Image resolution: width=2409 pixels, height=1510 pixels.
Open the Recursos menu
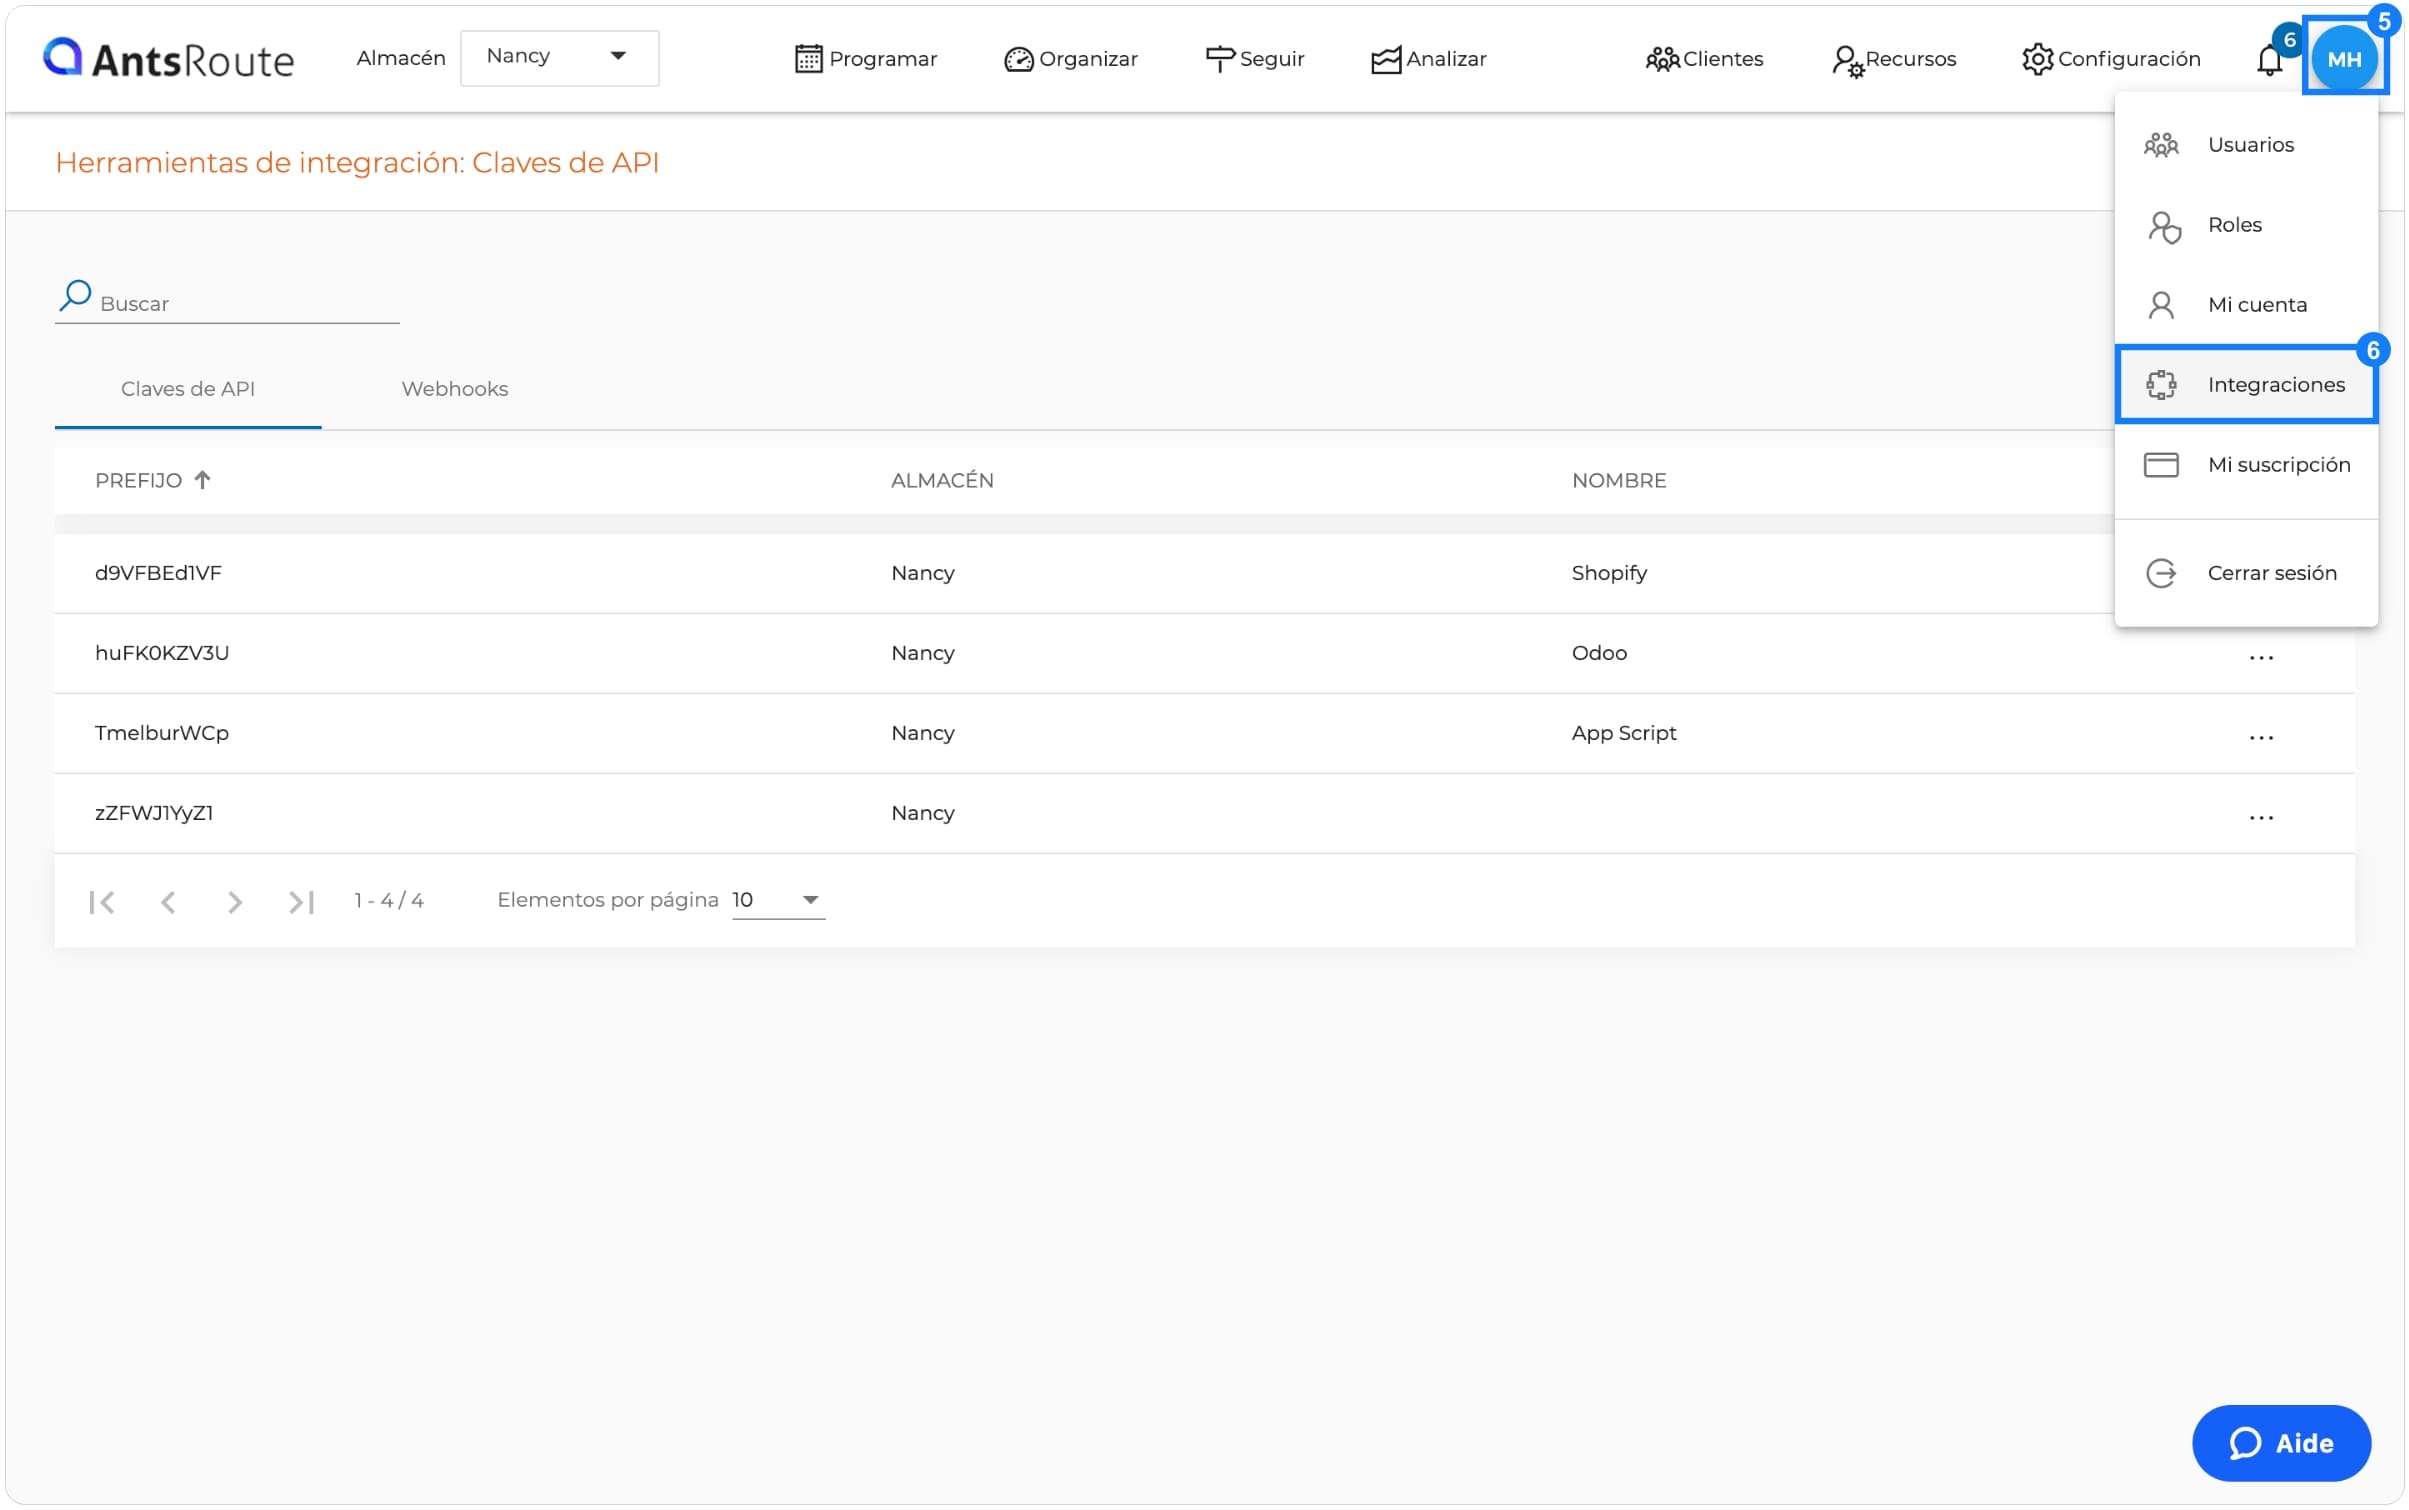1893,59
